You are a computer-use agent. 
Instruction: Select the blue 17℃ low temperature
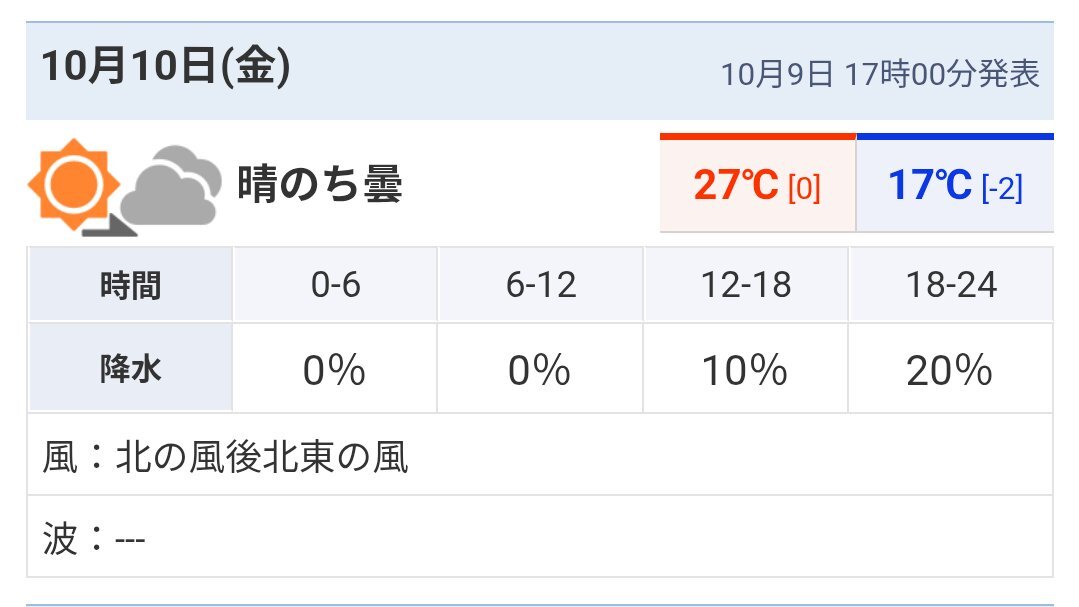click(930, 185)
